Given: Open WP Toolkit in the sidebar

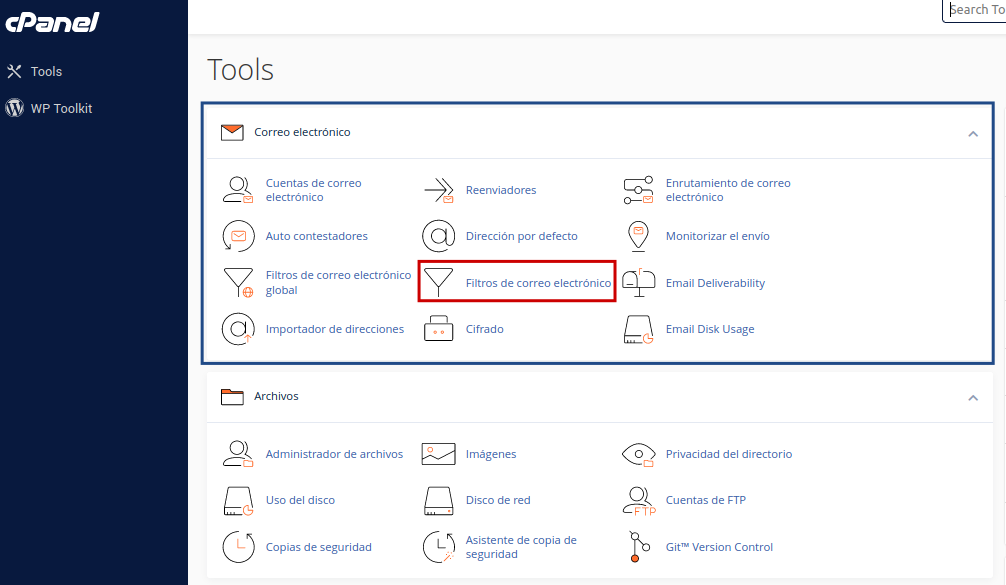Looking at the screenshot, I should coord(61,108).
